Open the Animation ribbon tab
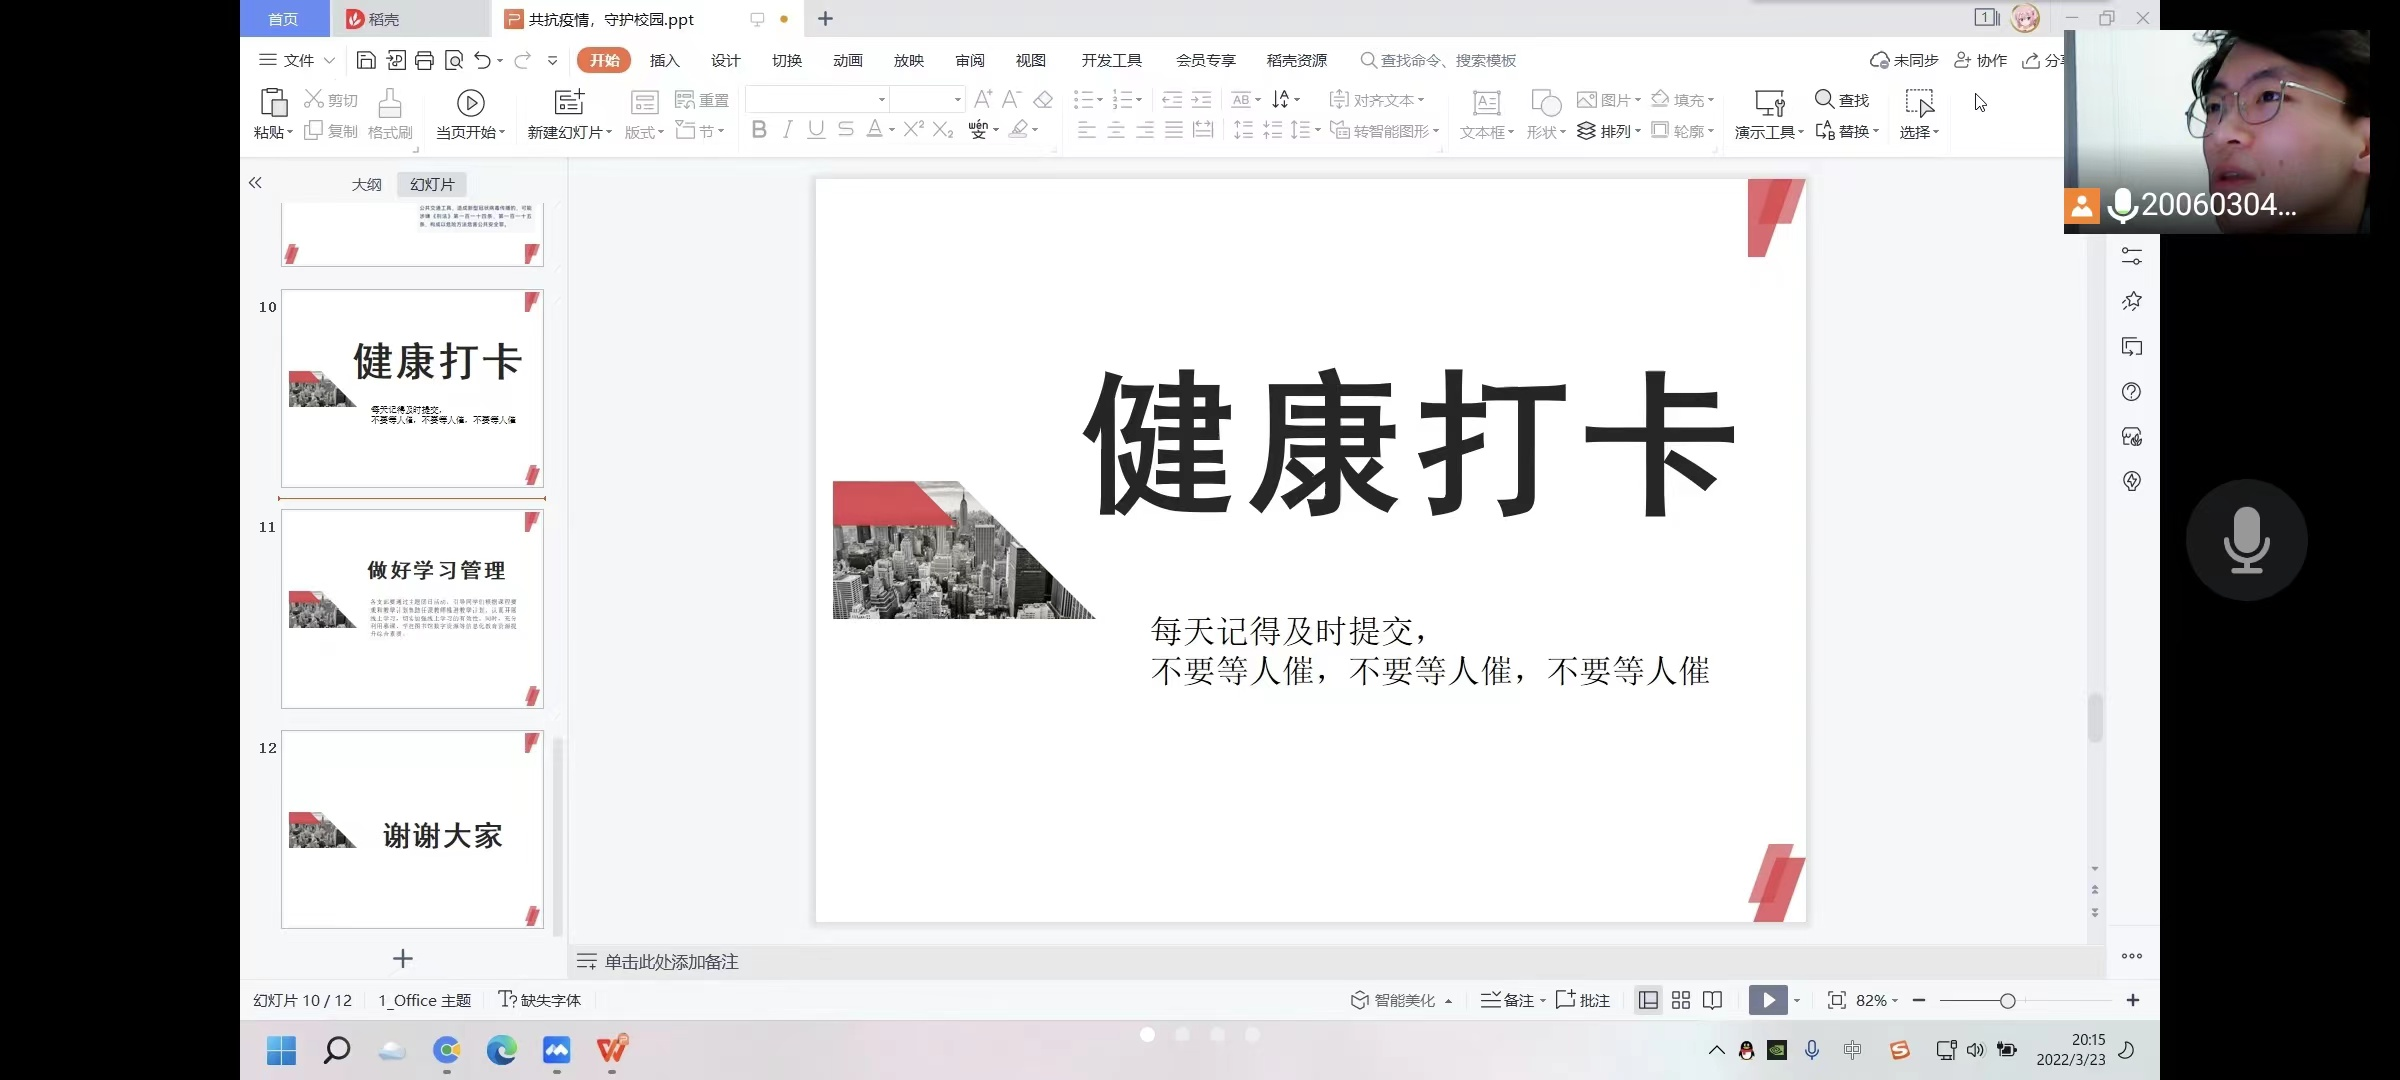The width and height of the screenshot is (2400, 1080). [848, 60]
